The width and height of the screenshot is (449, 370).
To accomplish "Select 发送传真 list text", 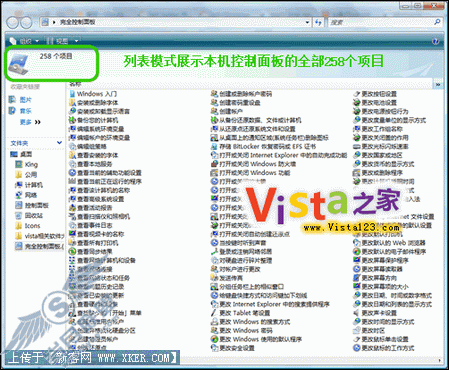I will click(231, 278).
